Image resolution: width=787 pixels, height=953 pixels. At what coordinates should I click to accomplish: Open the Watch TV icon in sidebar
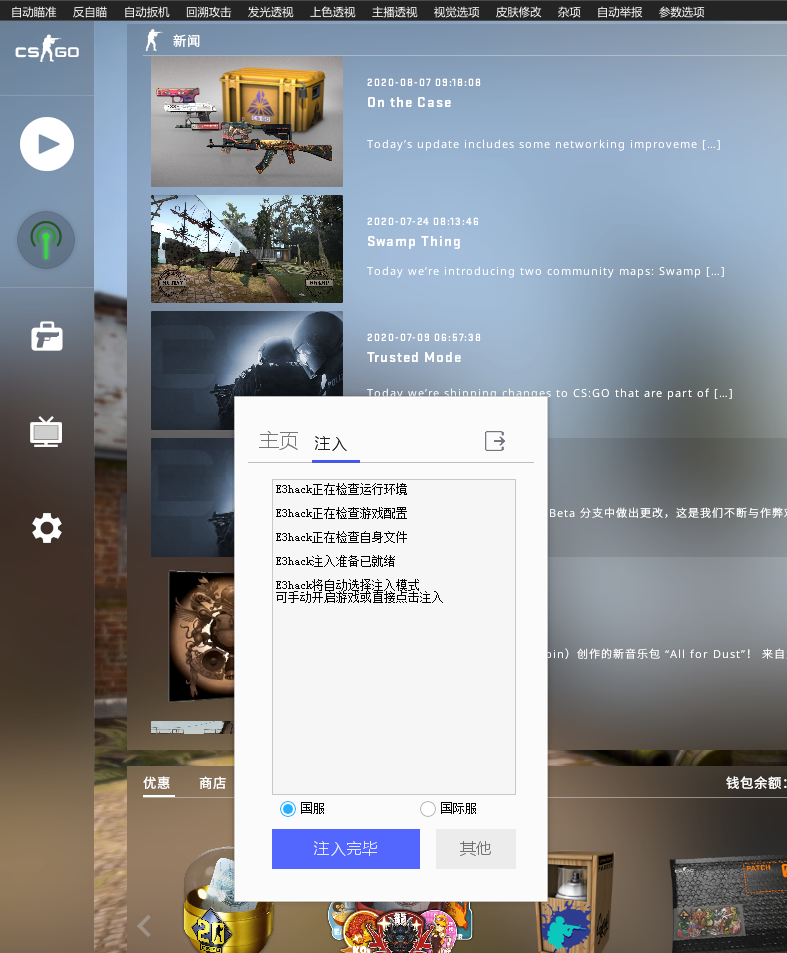click(47, 432)
